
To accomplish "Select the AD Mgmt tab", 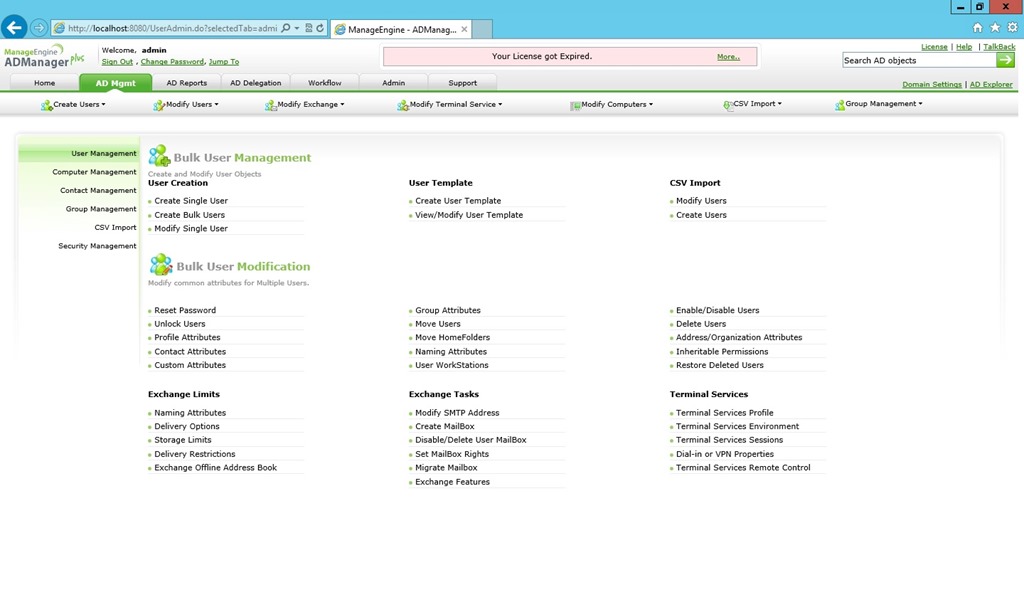I will (116, 83).
